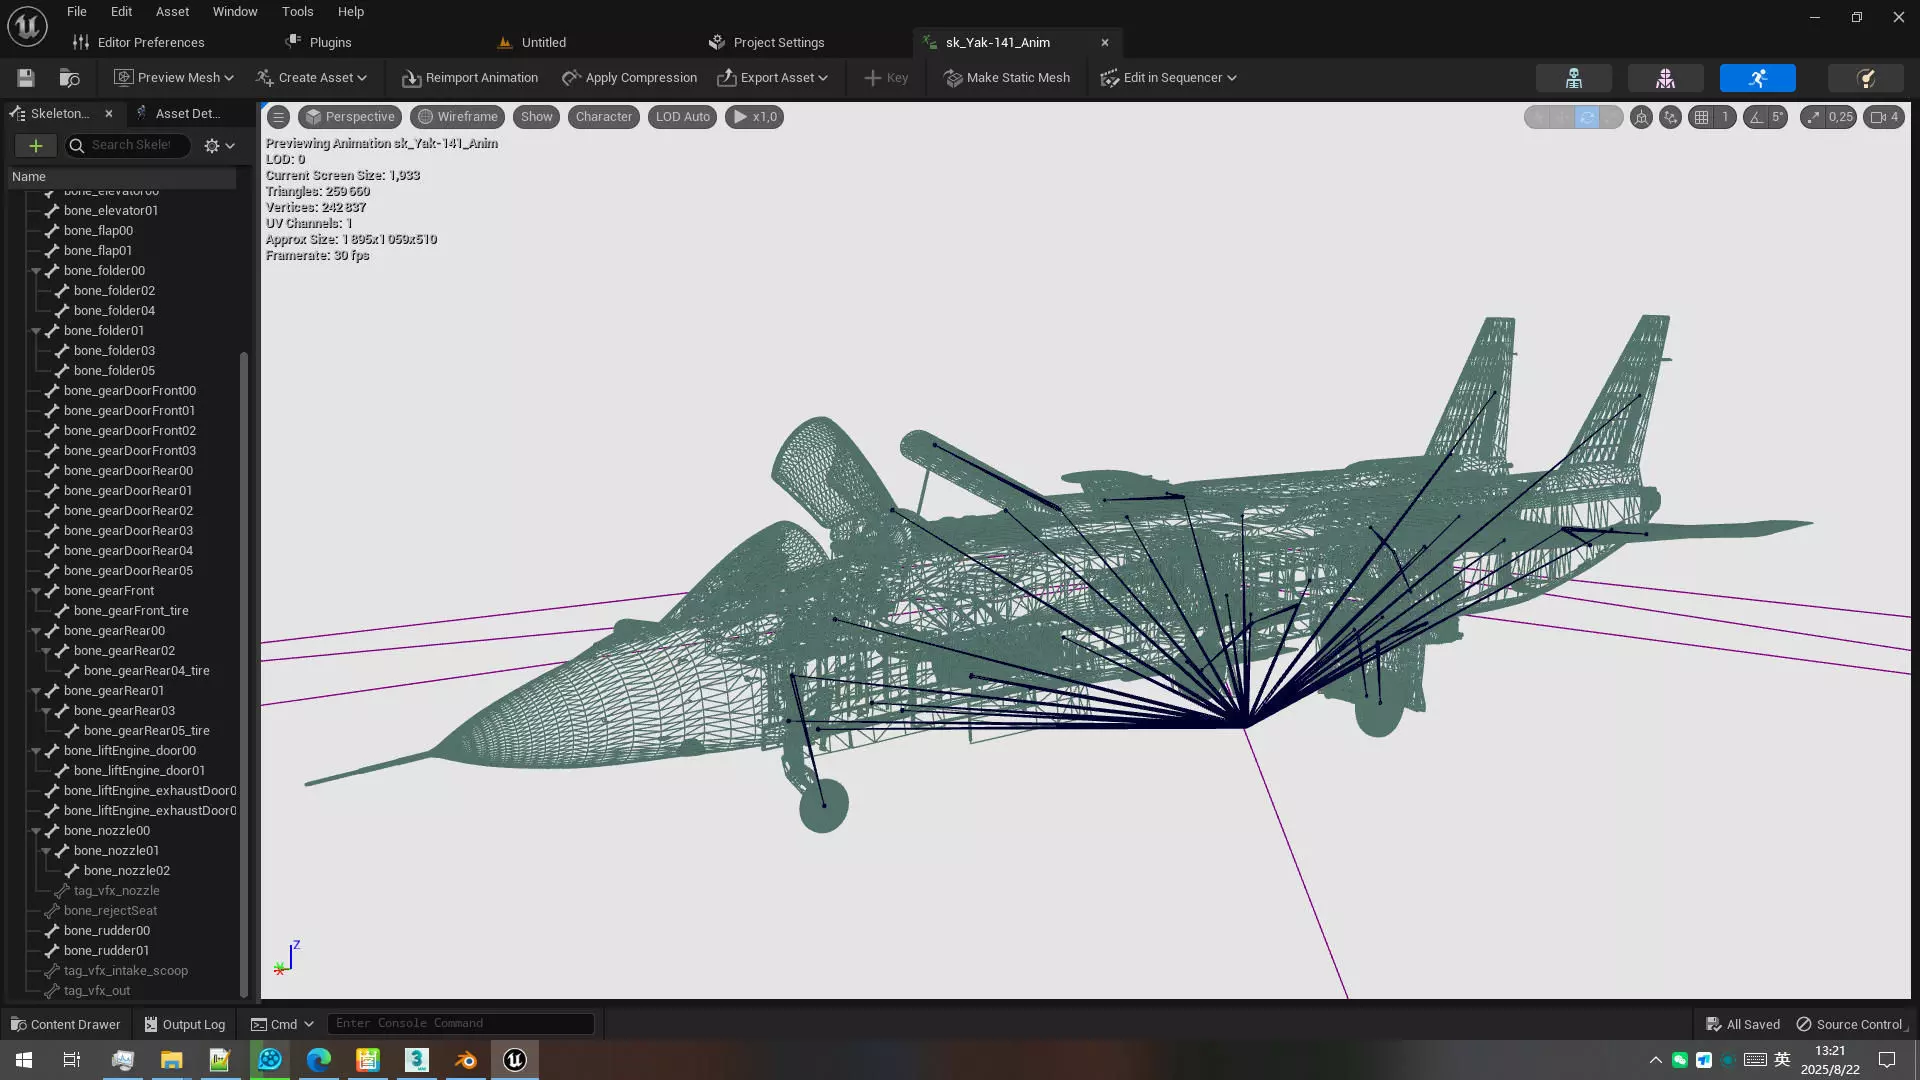Open the Wireframe view mode dropdown
The image size is (1920, 1080).
[x=458, y=117]
